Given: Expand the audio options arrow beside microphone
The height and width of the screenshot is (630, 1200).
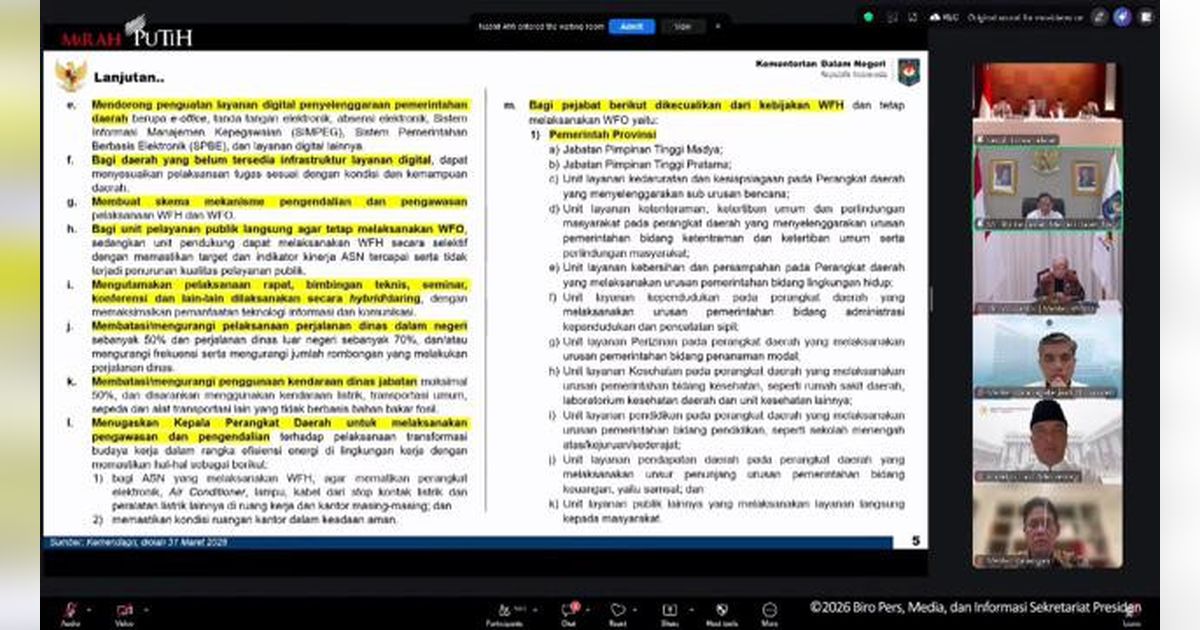Looking at the screenshot, I should click(89, 609).
